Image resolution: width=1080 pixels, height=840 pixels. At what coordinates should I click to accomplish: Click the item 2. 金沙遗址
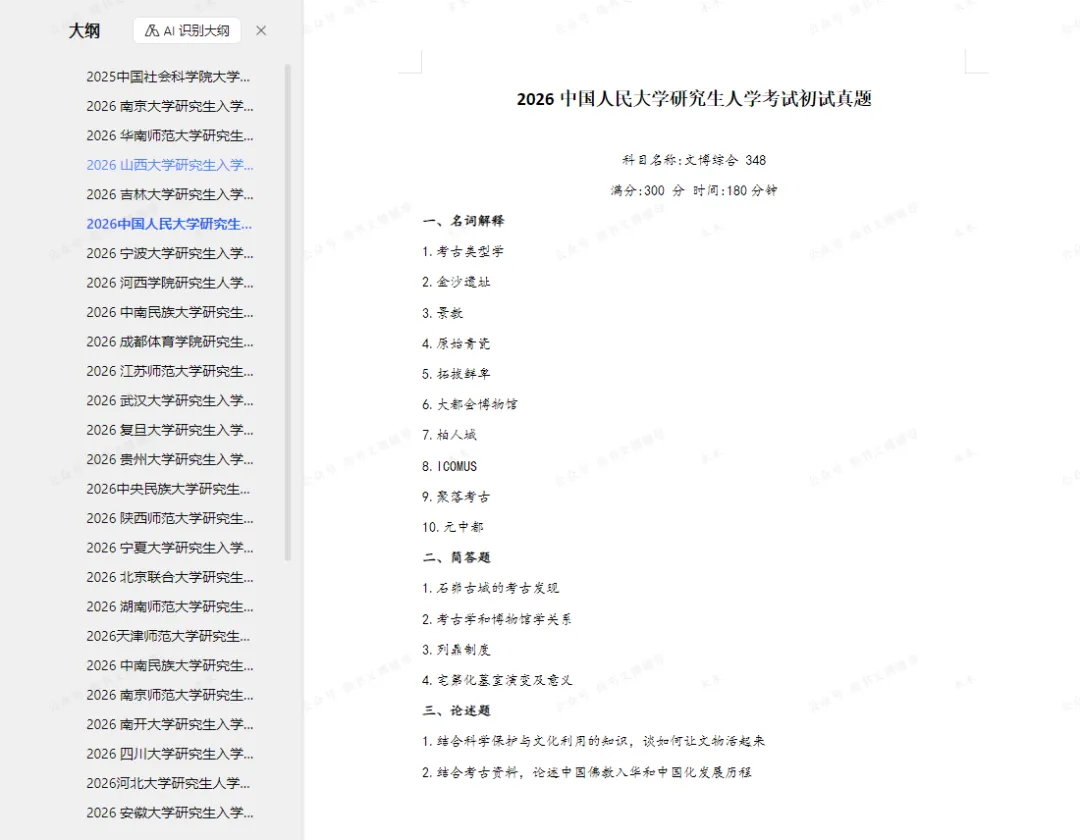coord(456,282)
